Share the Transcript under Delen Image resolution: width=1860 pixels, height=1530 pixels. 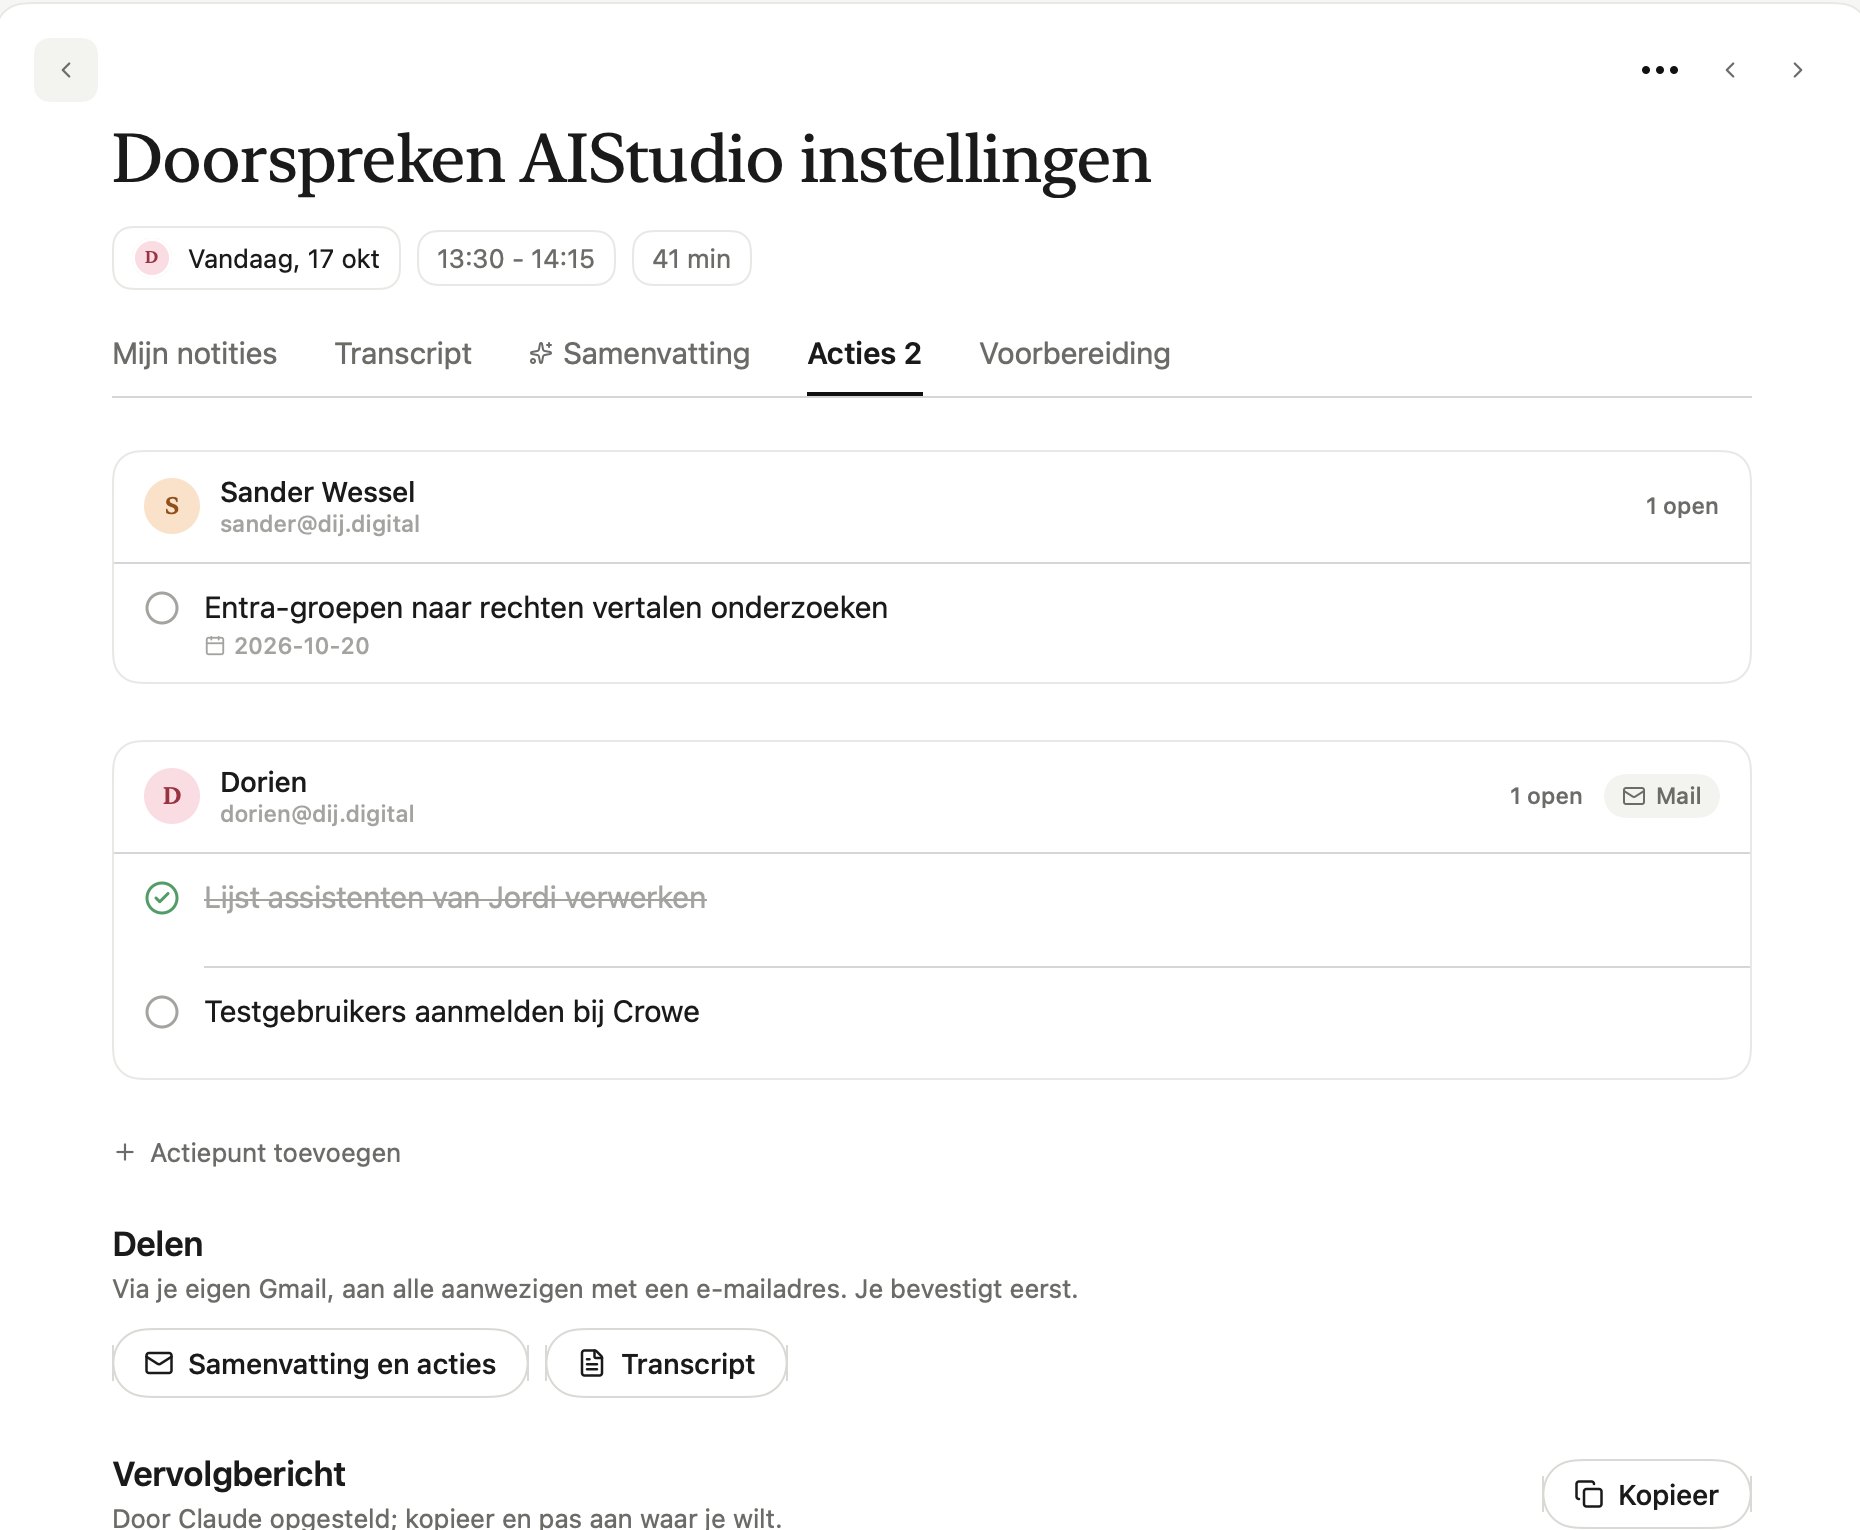[667, 1363]
